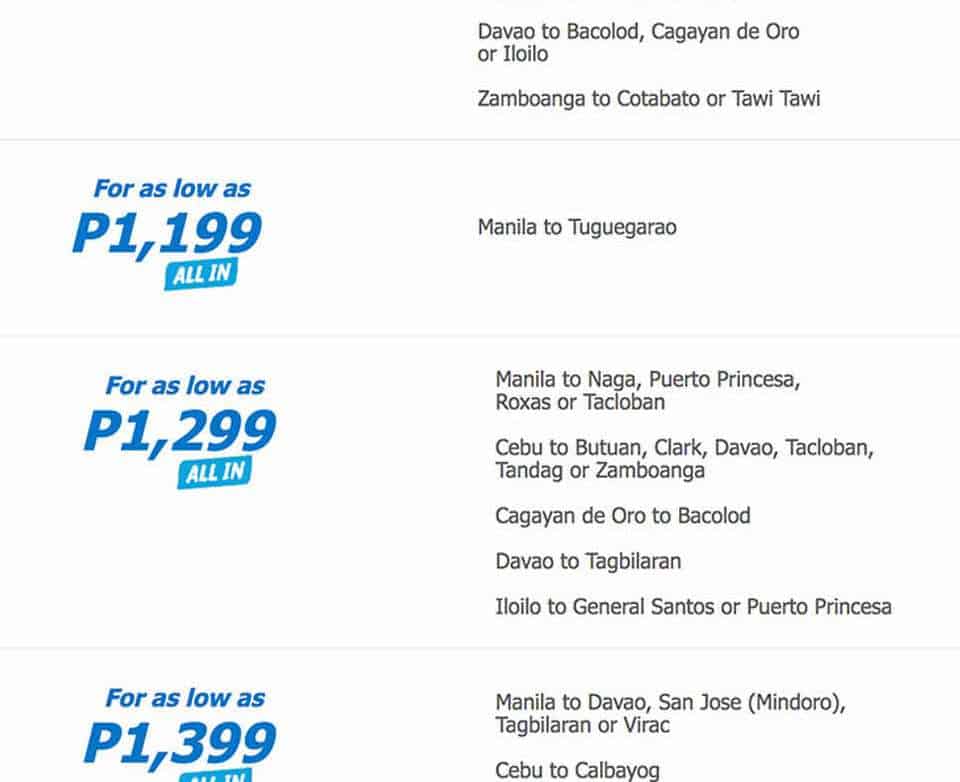Select Manila to Davao, San Jose (Mindoro) route
960x782 pixels.
[670, 713]
